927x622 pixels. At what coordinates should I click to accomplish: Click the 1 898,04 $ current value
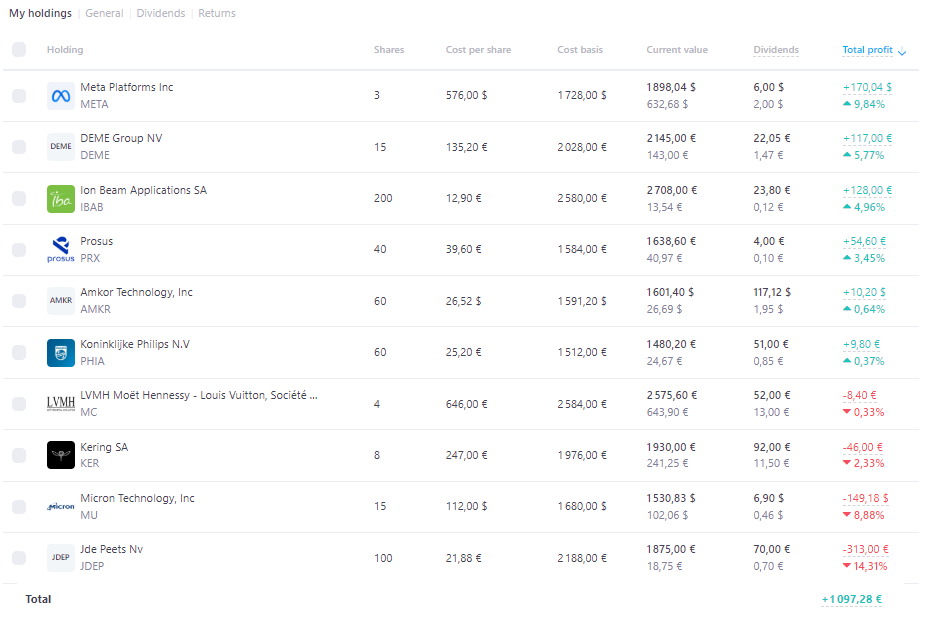click(671, 87)
